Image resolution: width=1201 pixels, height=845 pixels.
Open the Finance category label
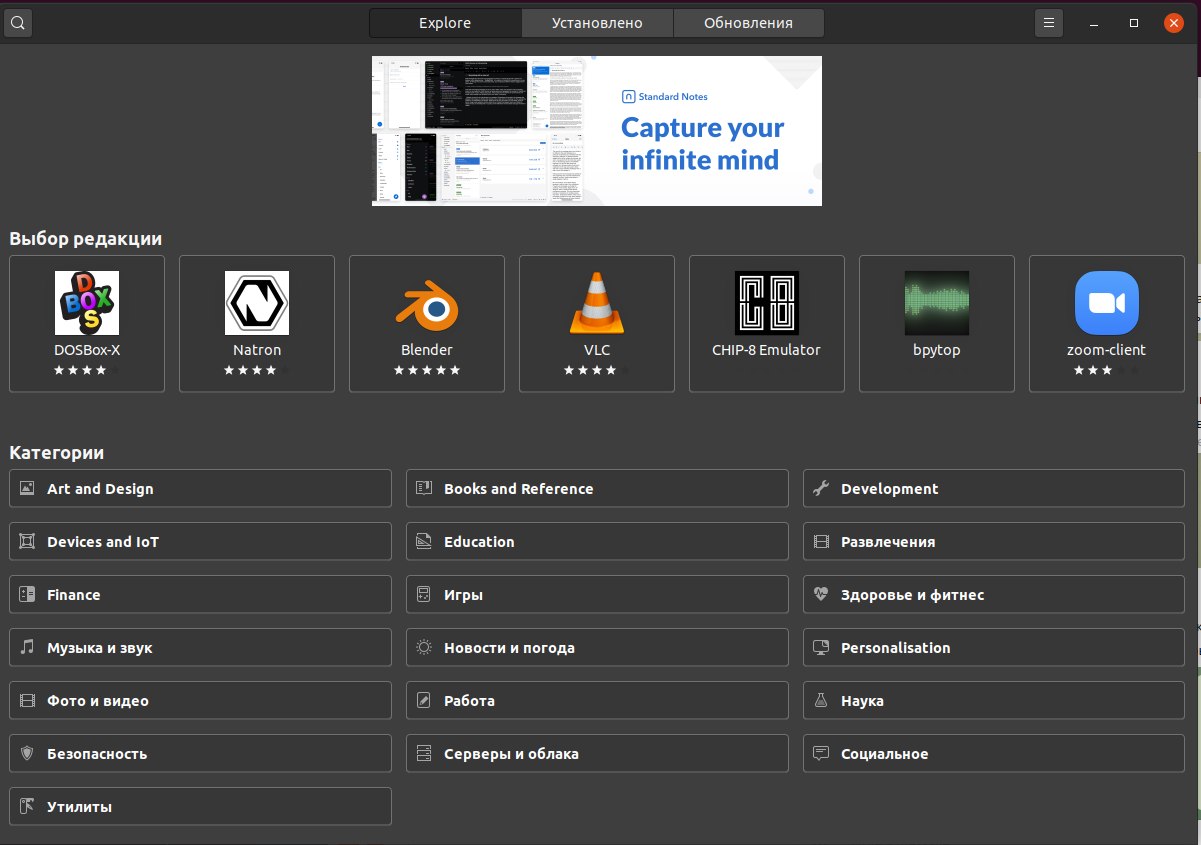click(73, 595)
